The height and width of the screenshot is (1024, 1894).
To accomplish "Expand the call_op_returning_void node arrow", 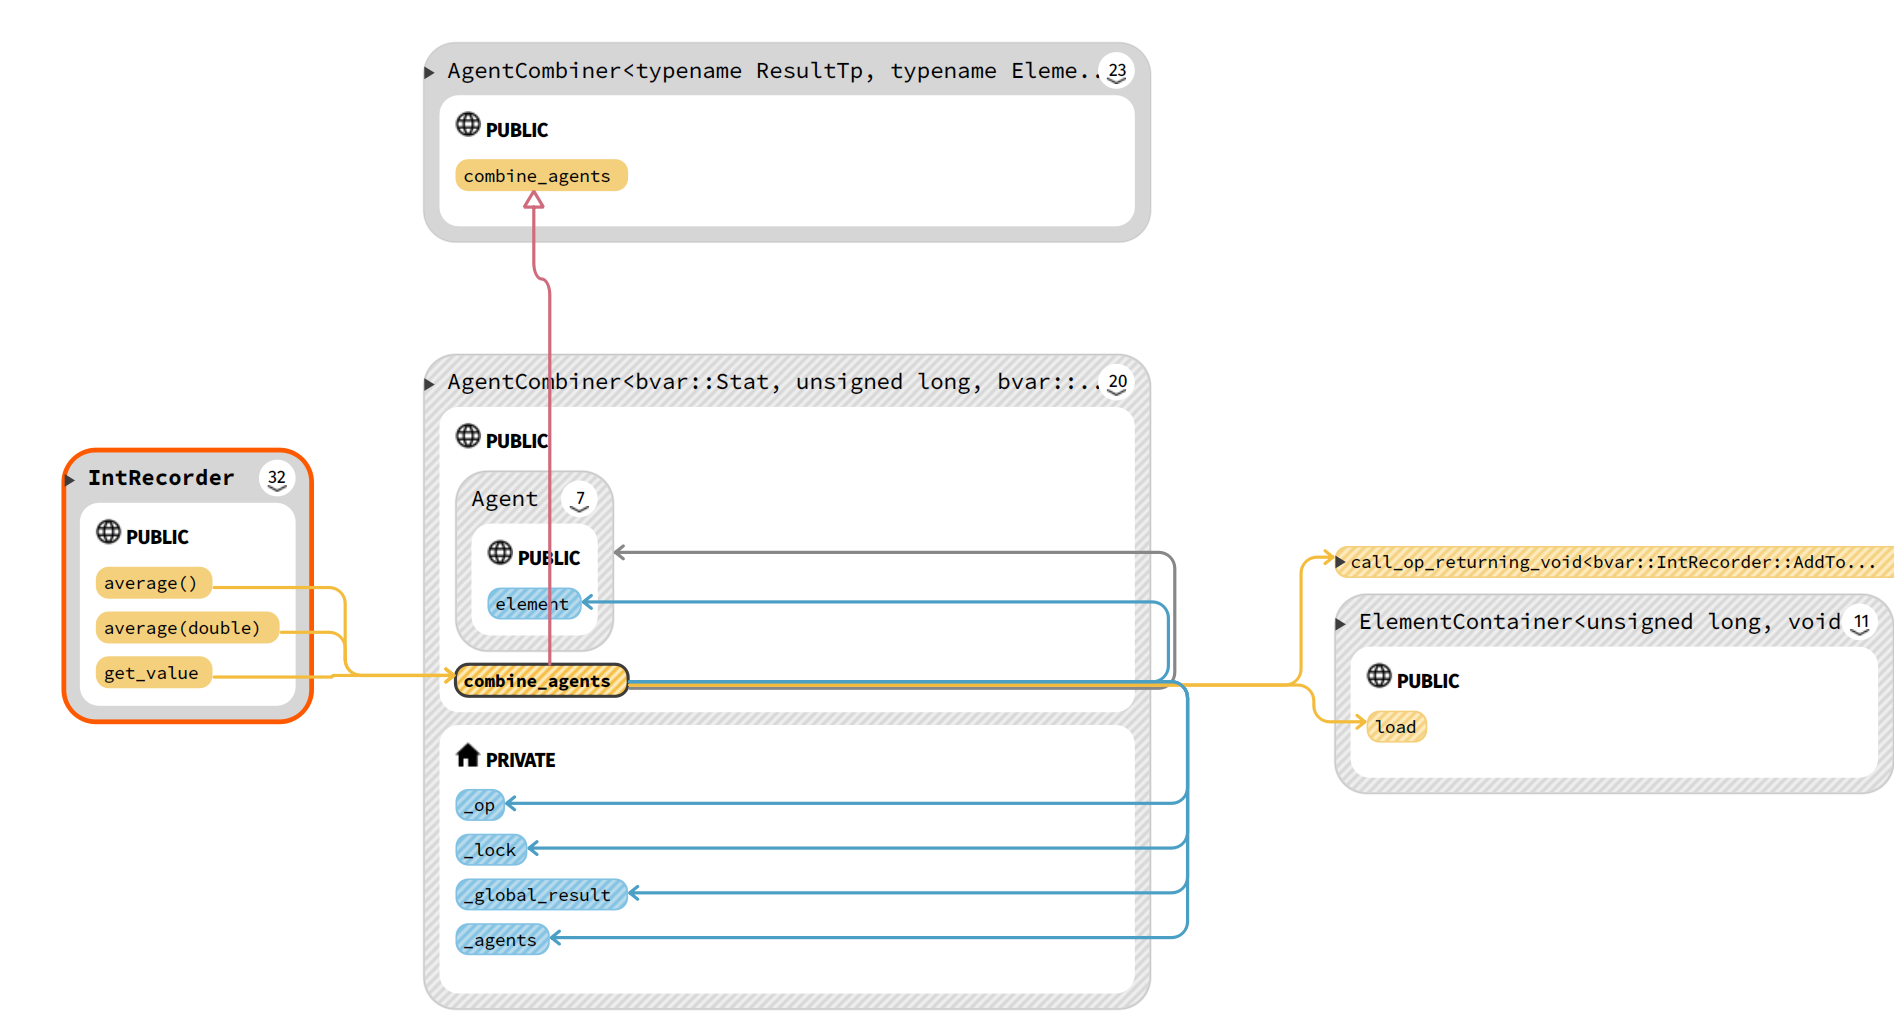I will 1341,562.
